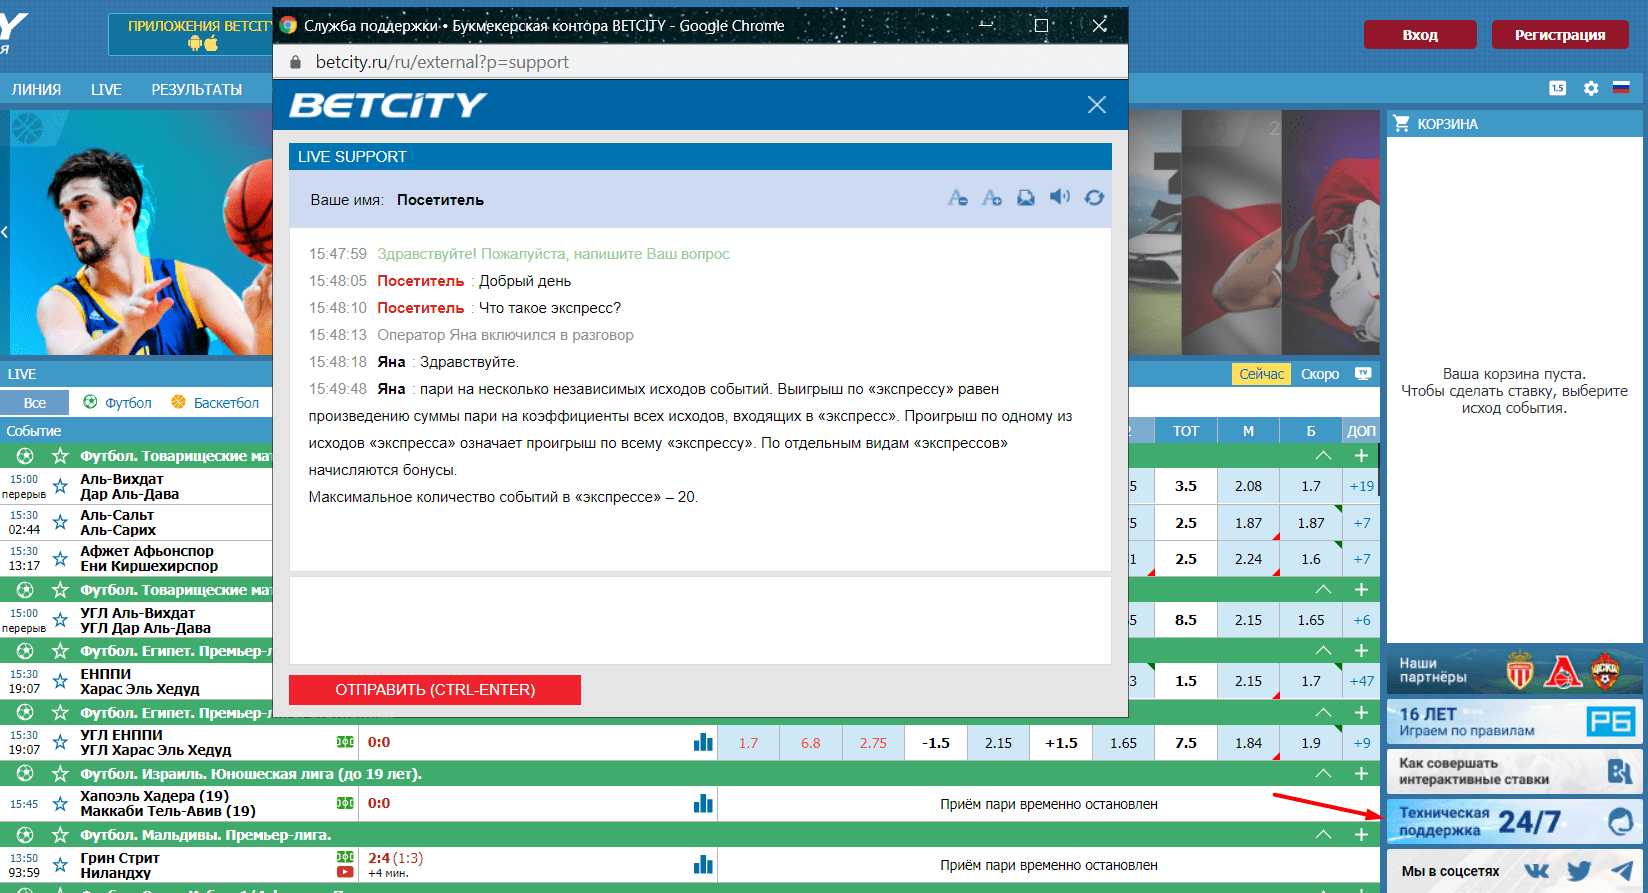Add Израиль Юношеская лига via plus icon
1648x893 pixels.
1361,773
